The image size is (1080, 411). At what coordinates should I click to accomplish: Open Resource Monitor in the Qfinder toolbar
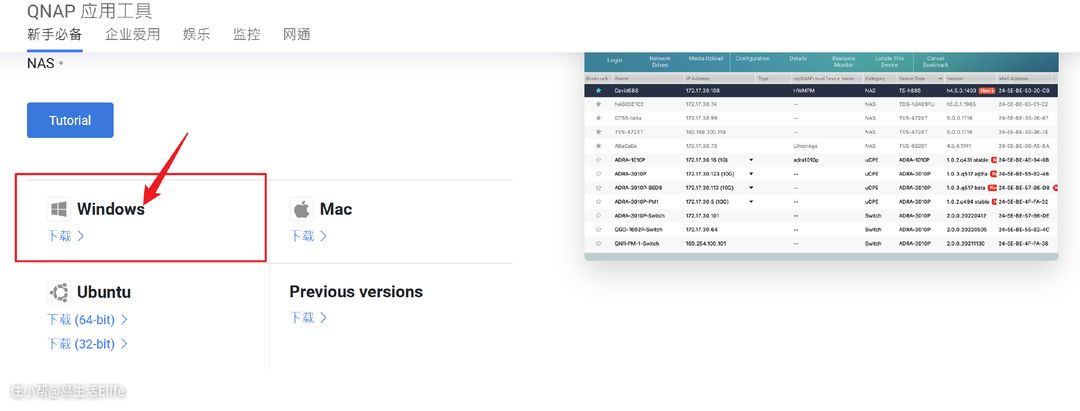click(843, 60)
